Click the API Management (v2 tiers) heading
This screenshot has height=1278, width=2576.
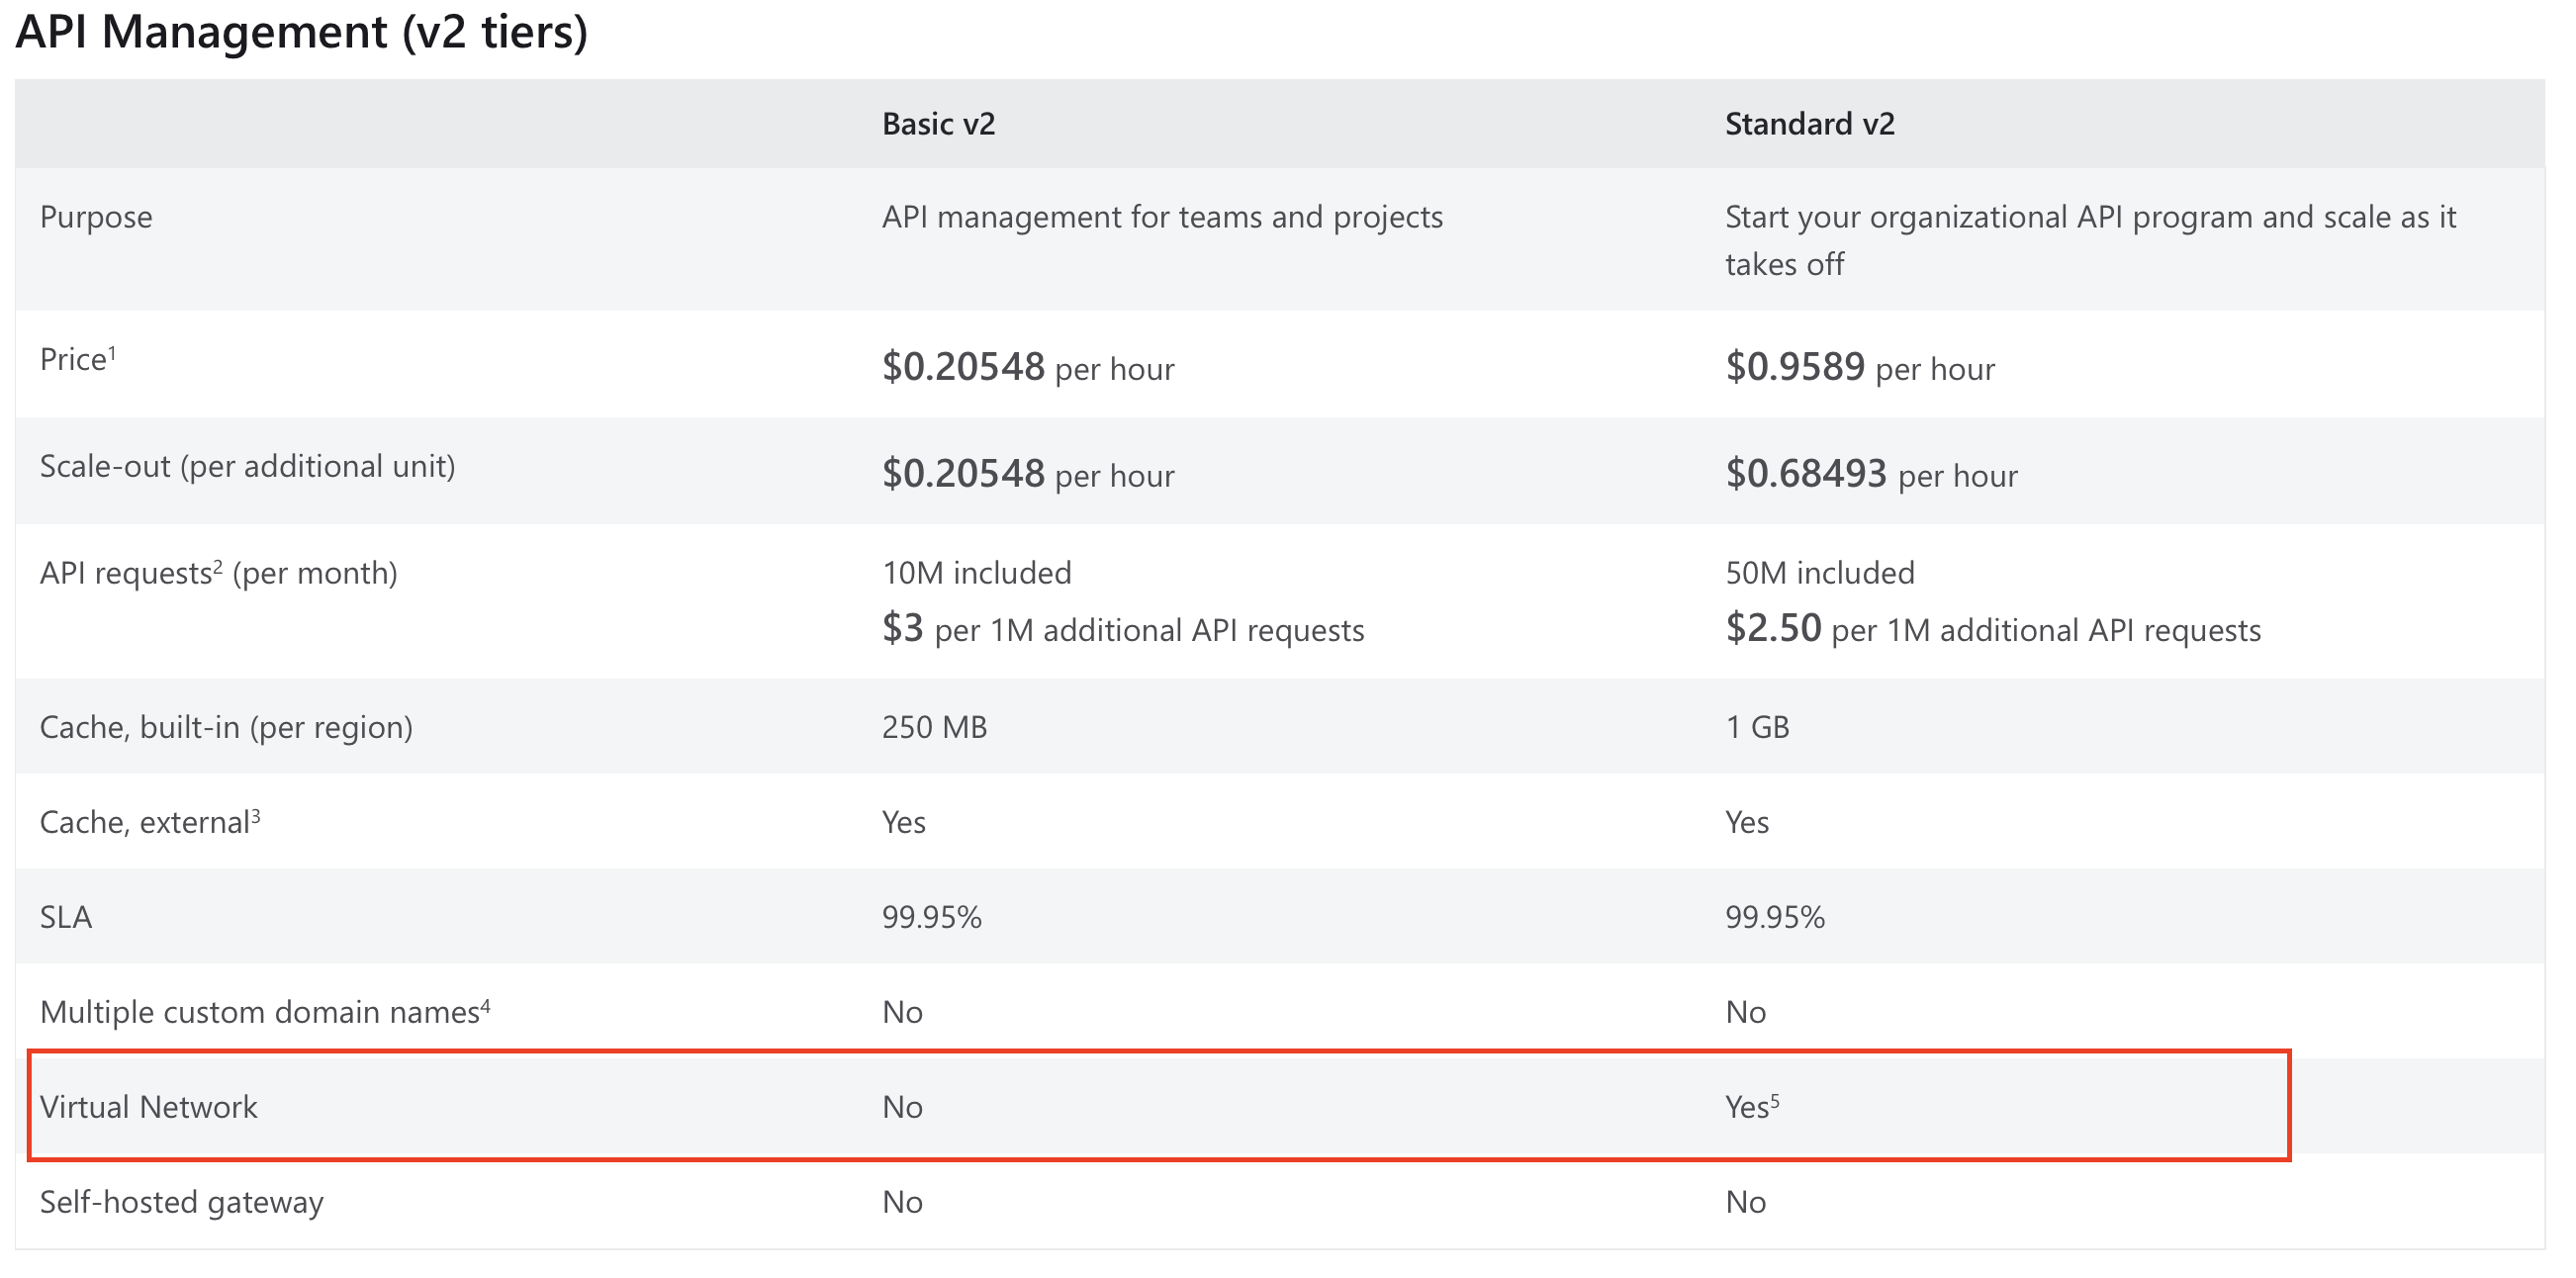[301, 32]
